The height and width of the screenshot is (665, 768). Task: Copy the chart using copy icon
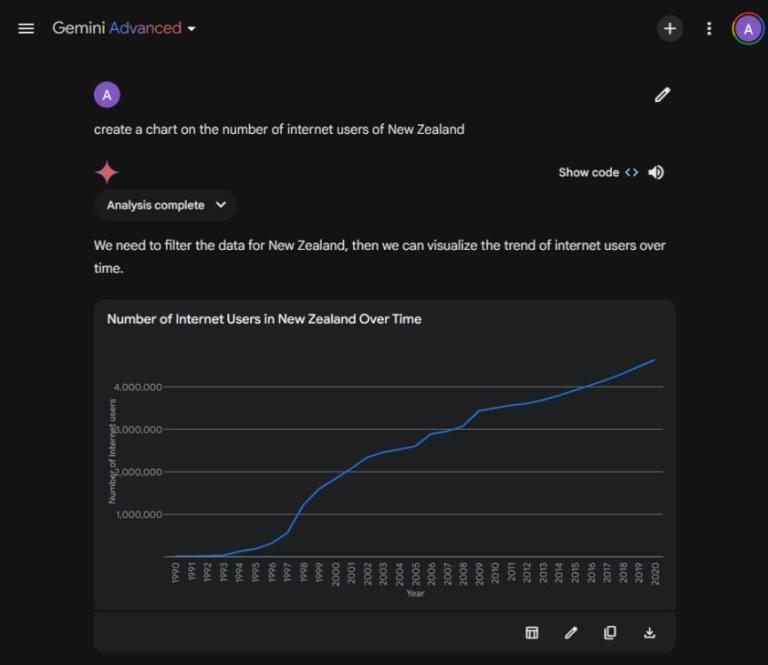click(x=610, y=632)
